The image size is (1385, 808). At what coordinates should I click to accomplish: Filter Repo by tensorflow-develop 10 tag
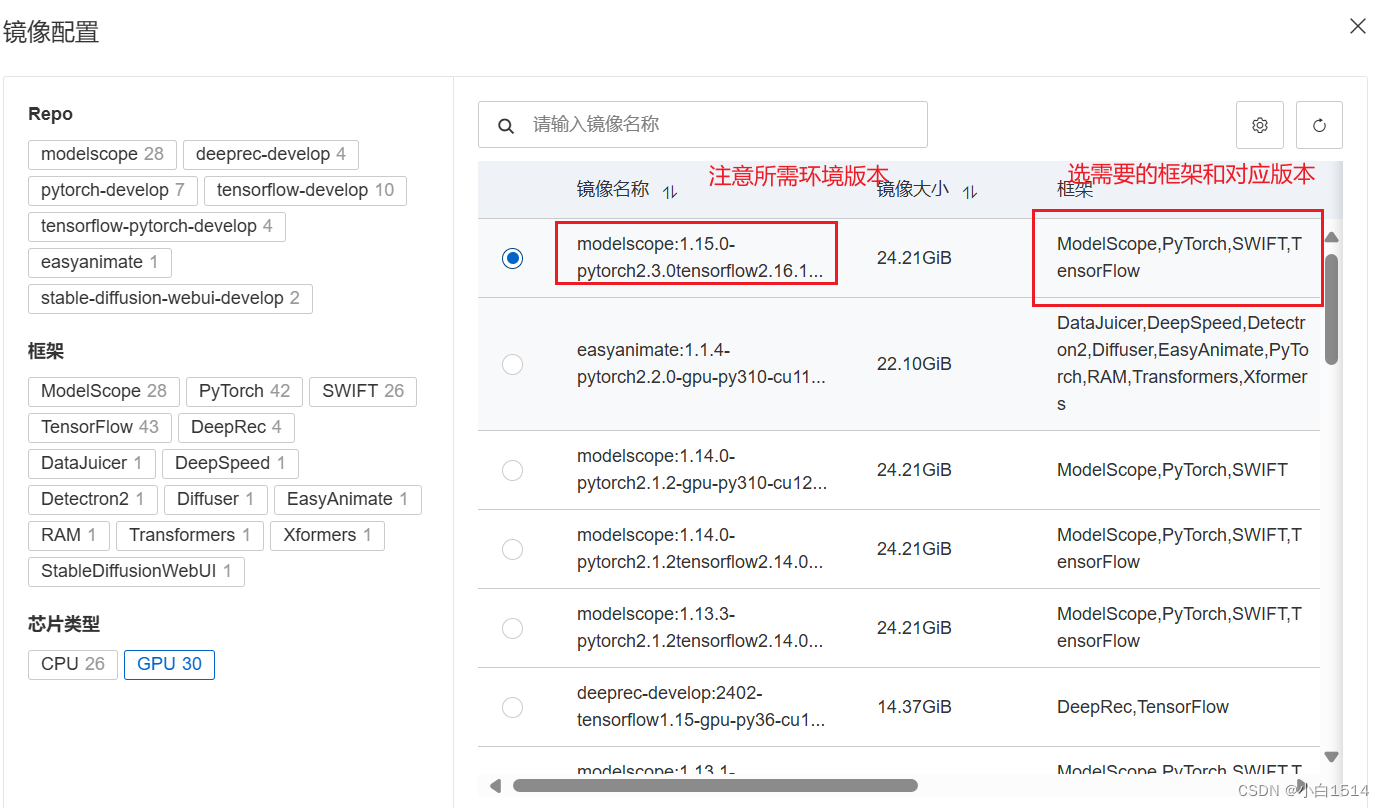pyautogui.click(x=305, y=190)
